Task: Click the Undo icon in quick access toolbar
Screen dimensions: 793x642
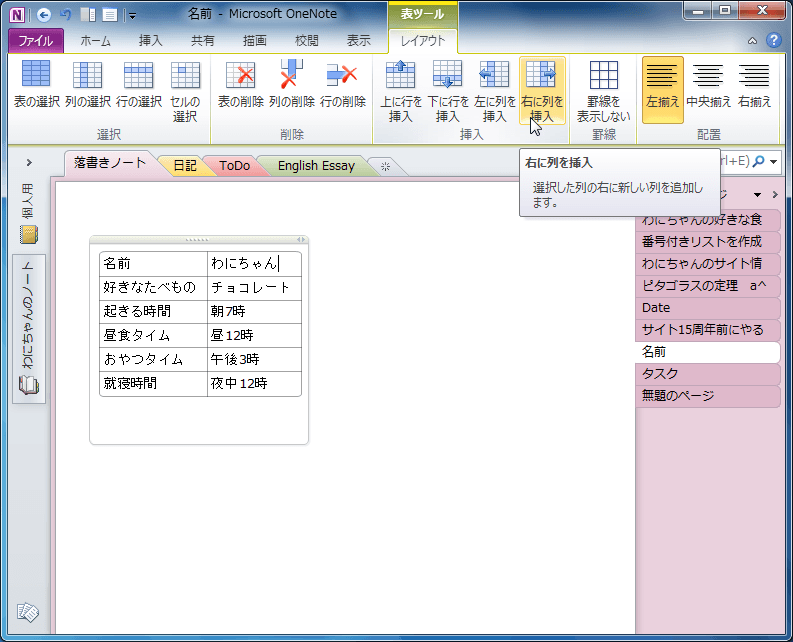Action: coord(66,15)
